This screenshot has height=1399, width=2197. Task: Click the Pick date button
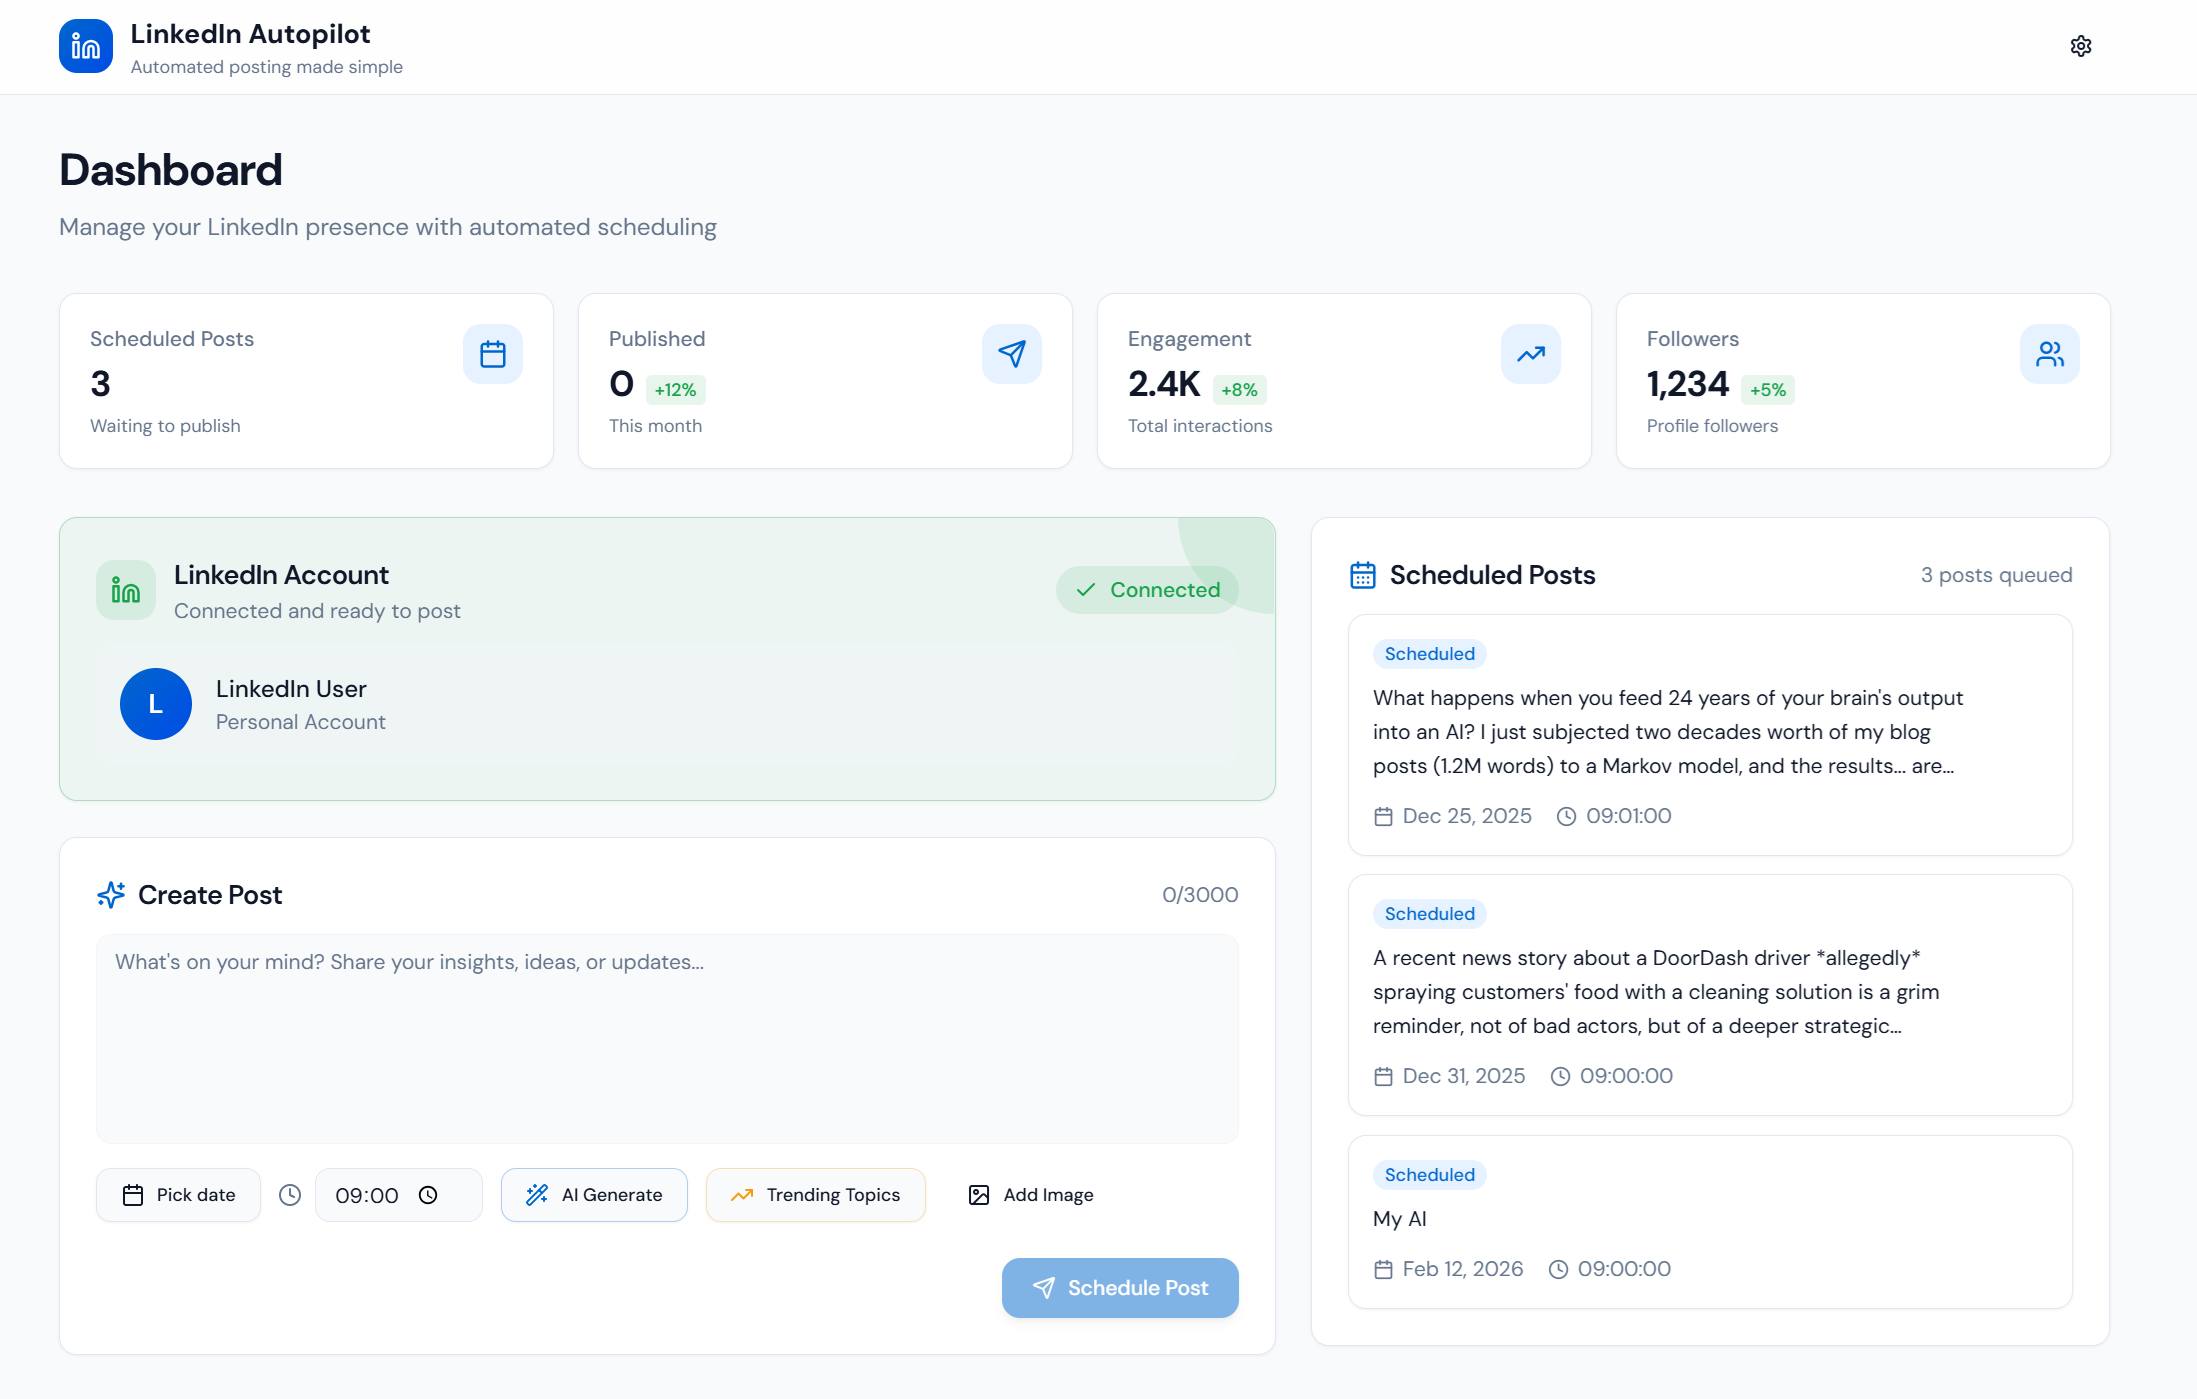tap(178, 1195)
